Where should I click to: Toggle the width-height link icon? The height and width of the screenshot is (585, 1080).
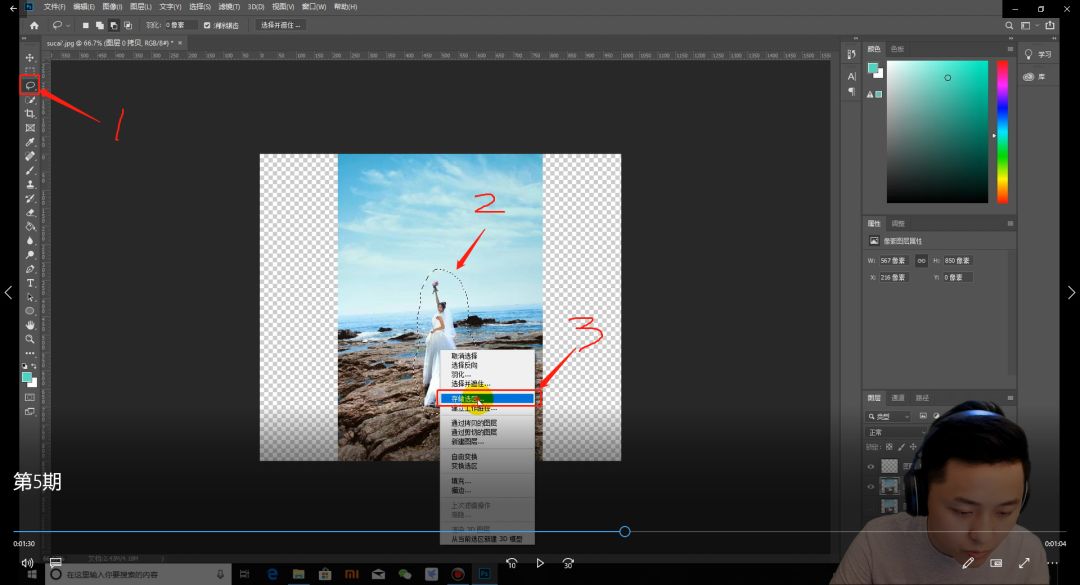click(x=921, y=260)
